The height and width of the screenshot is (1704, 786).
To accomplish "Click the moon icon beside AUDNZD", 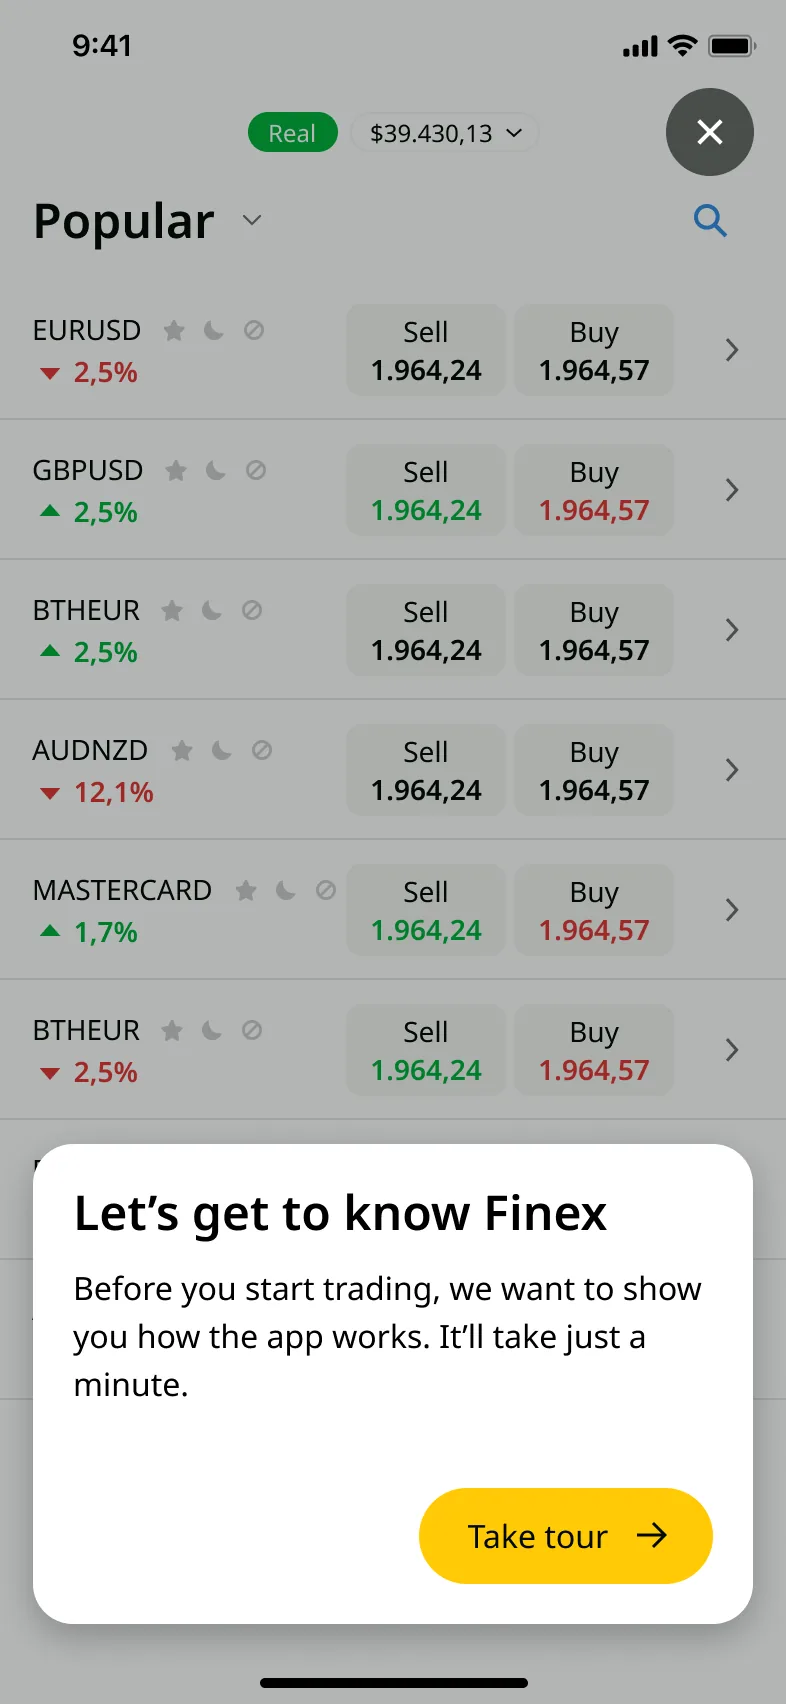I will (222, 750).
